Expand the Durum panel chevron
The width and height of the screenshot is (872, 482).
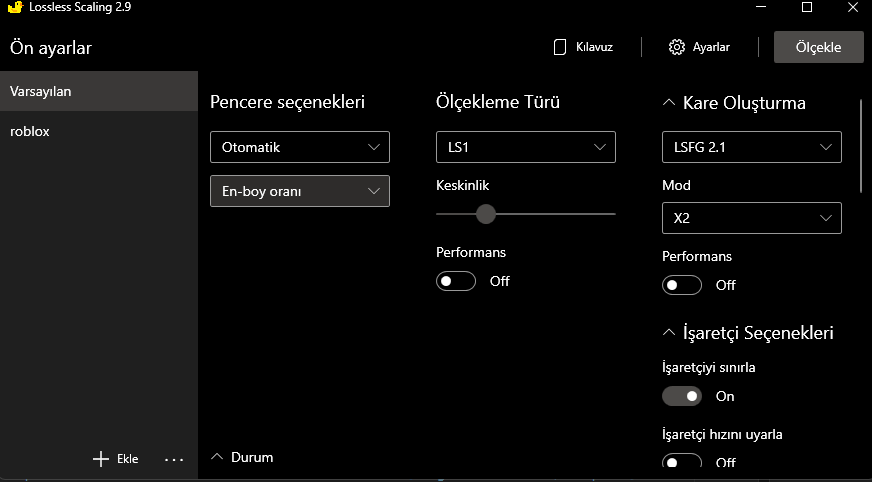217,457
